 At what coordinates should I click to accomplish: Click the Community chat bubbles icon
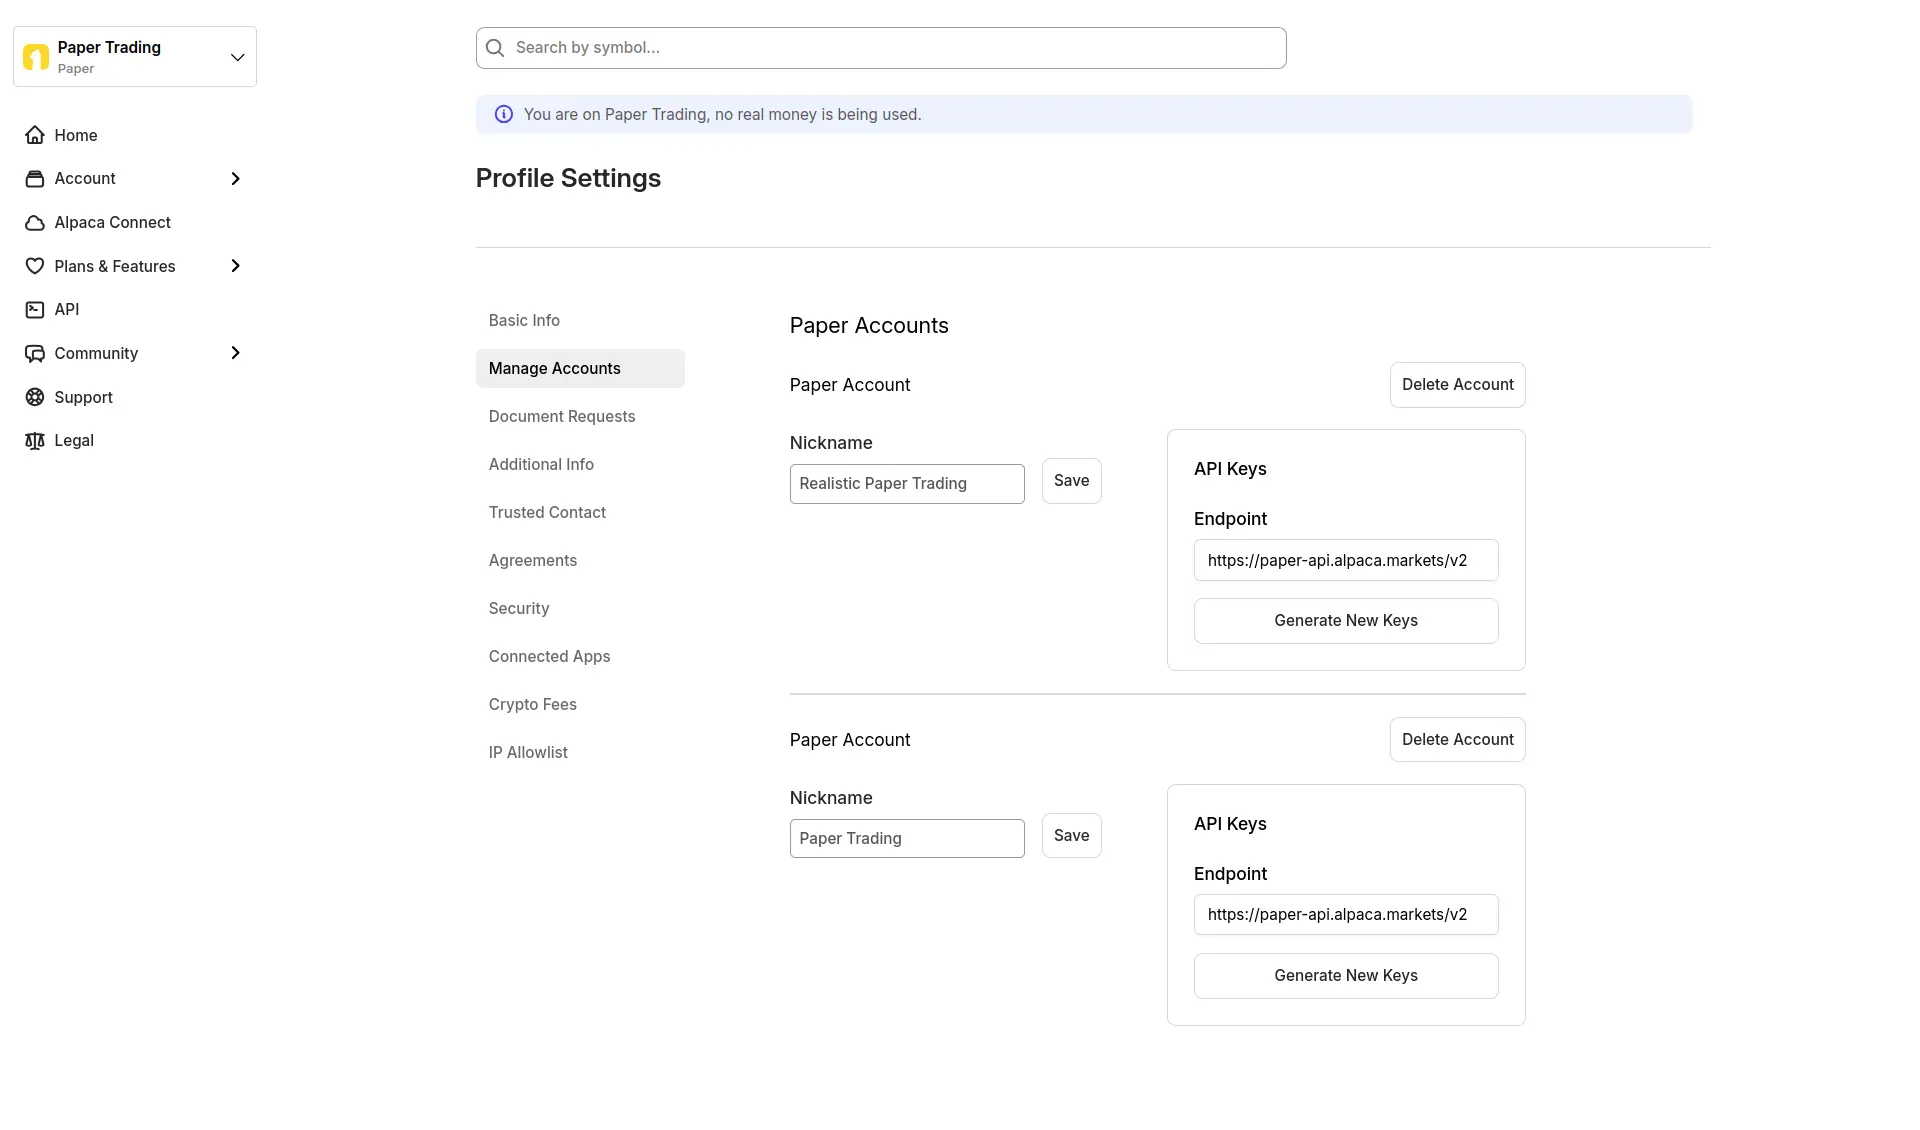[x=35, y=353]
